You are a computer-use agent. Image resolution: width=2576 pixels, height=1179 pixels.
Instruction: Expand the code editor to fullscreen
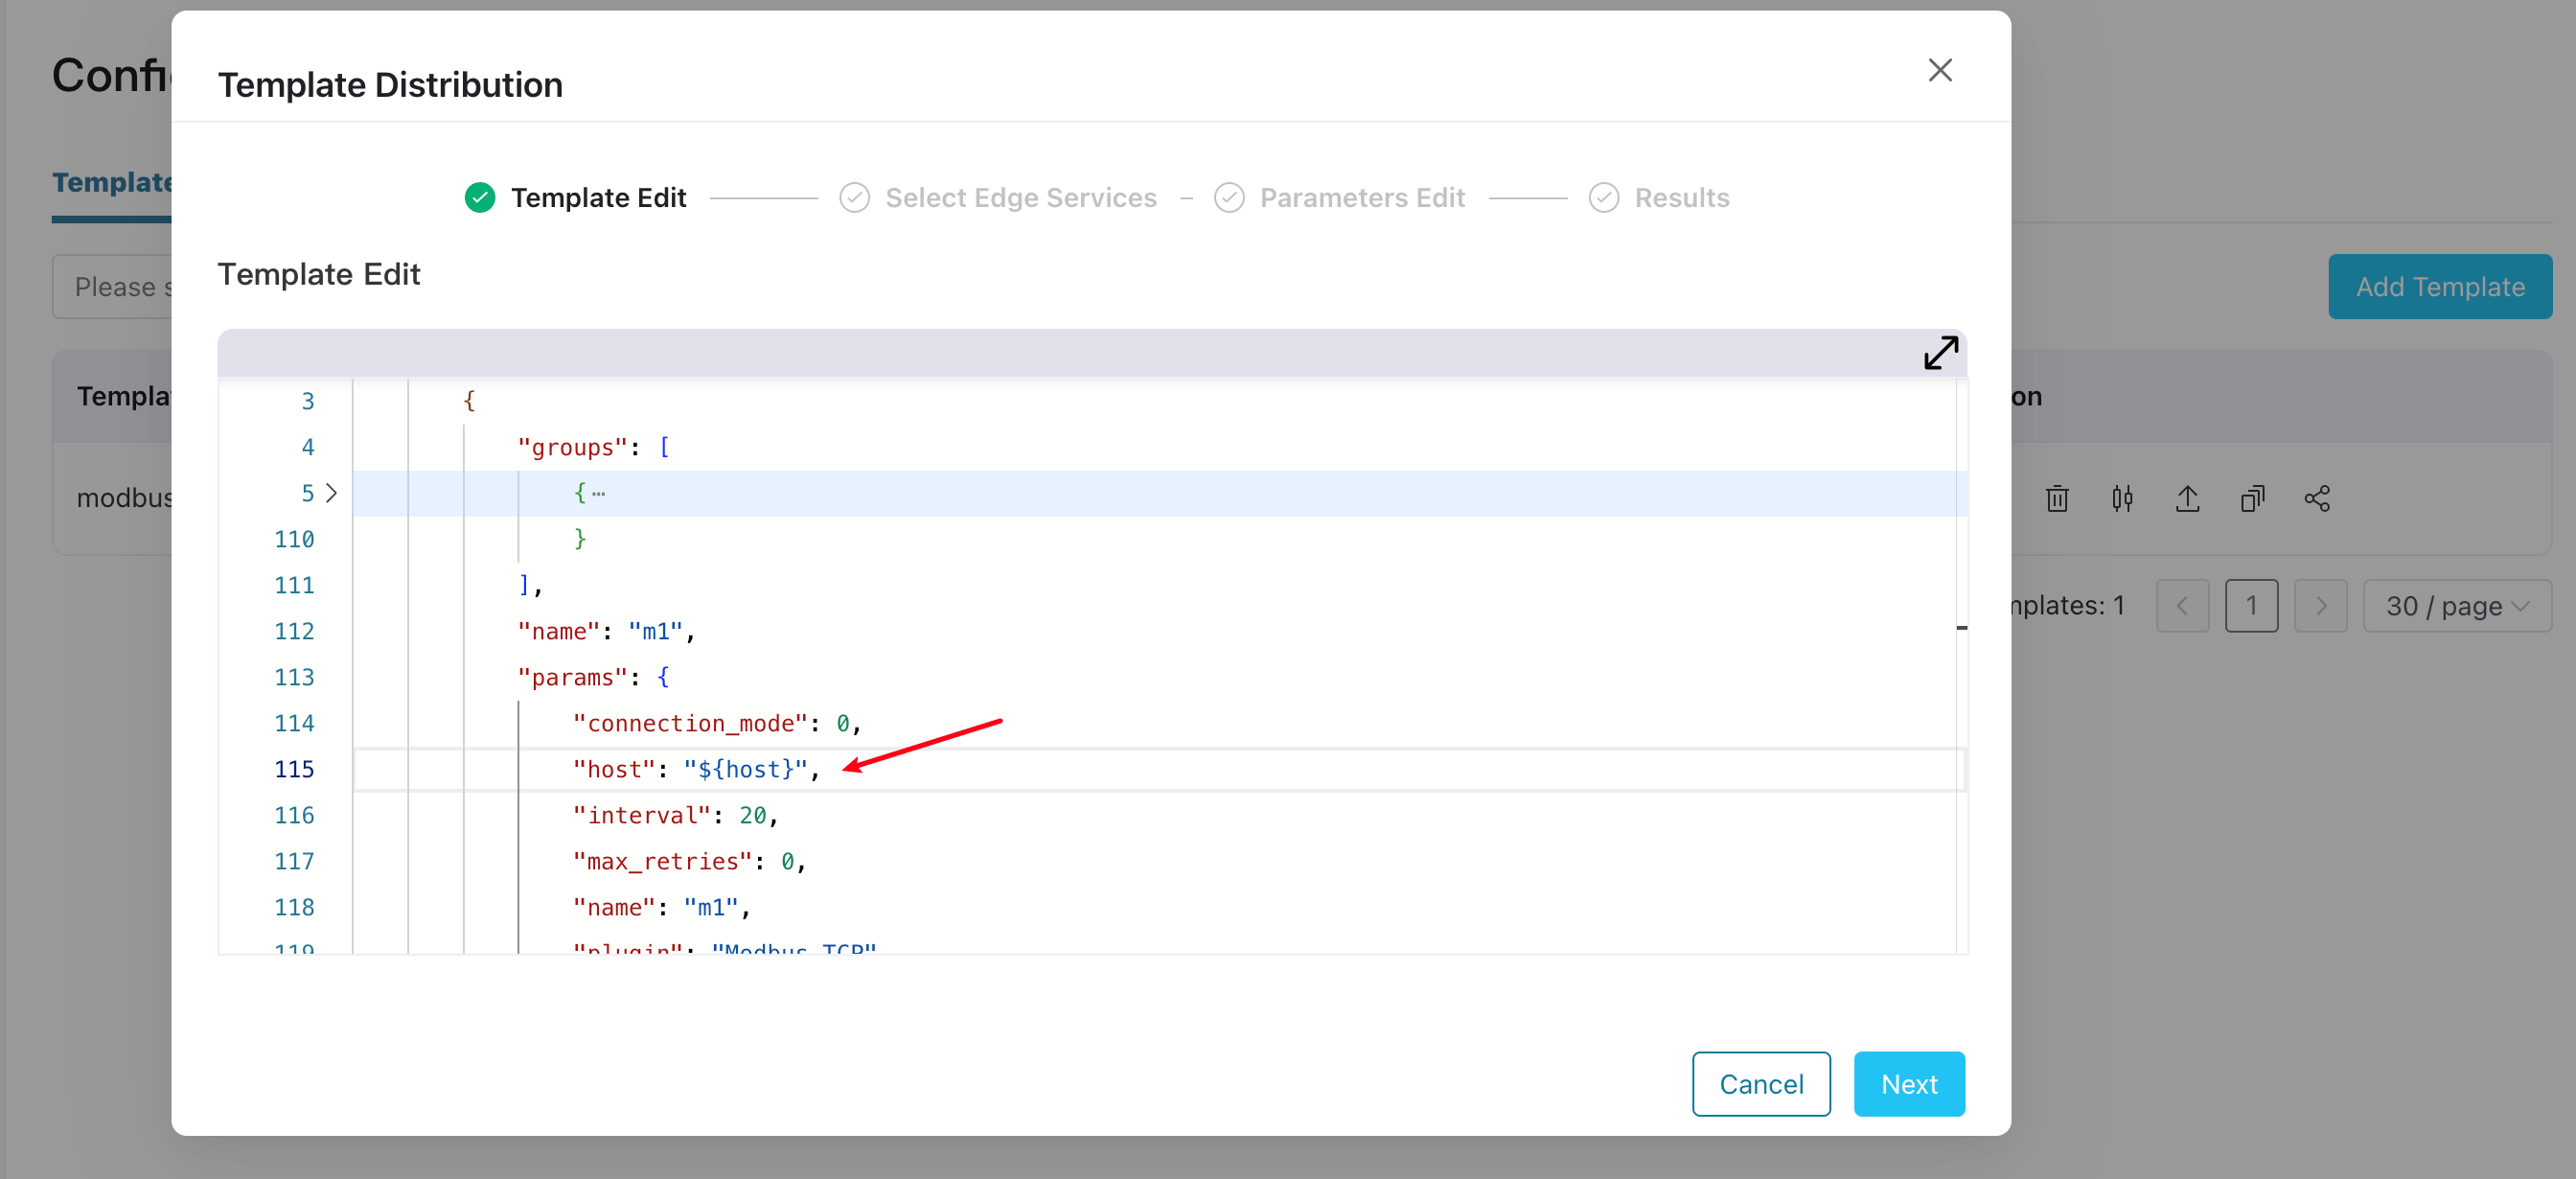tap(1940, 352)
